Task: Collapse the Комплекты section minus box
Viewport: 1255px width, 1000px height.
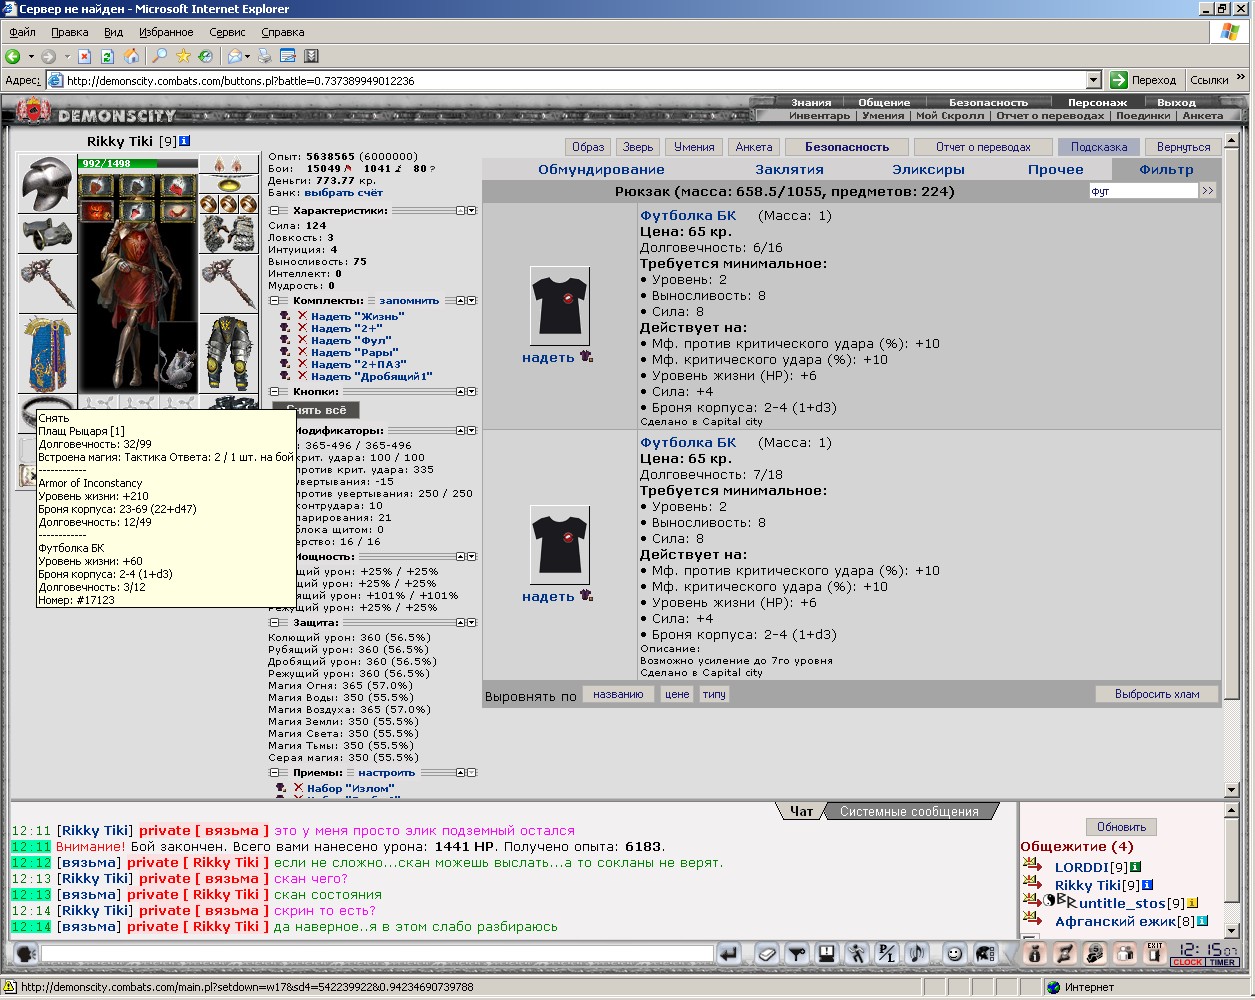Action: pyautogui.click(x=275, y=300)
